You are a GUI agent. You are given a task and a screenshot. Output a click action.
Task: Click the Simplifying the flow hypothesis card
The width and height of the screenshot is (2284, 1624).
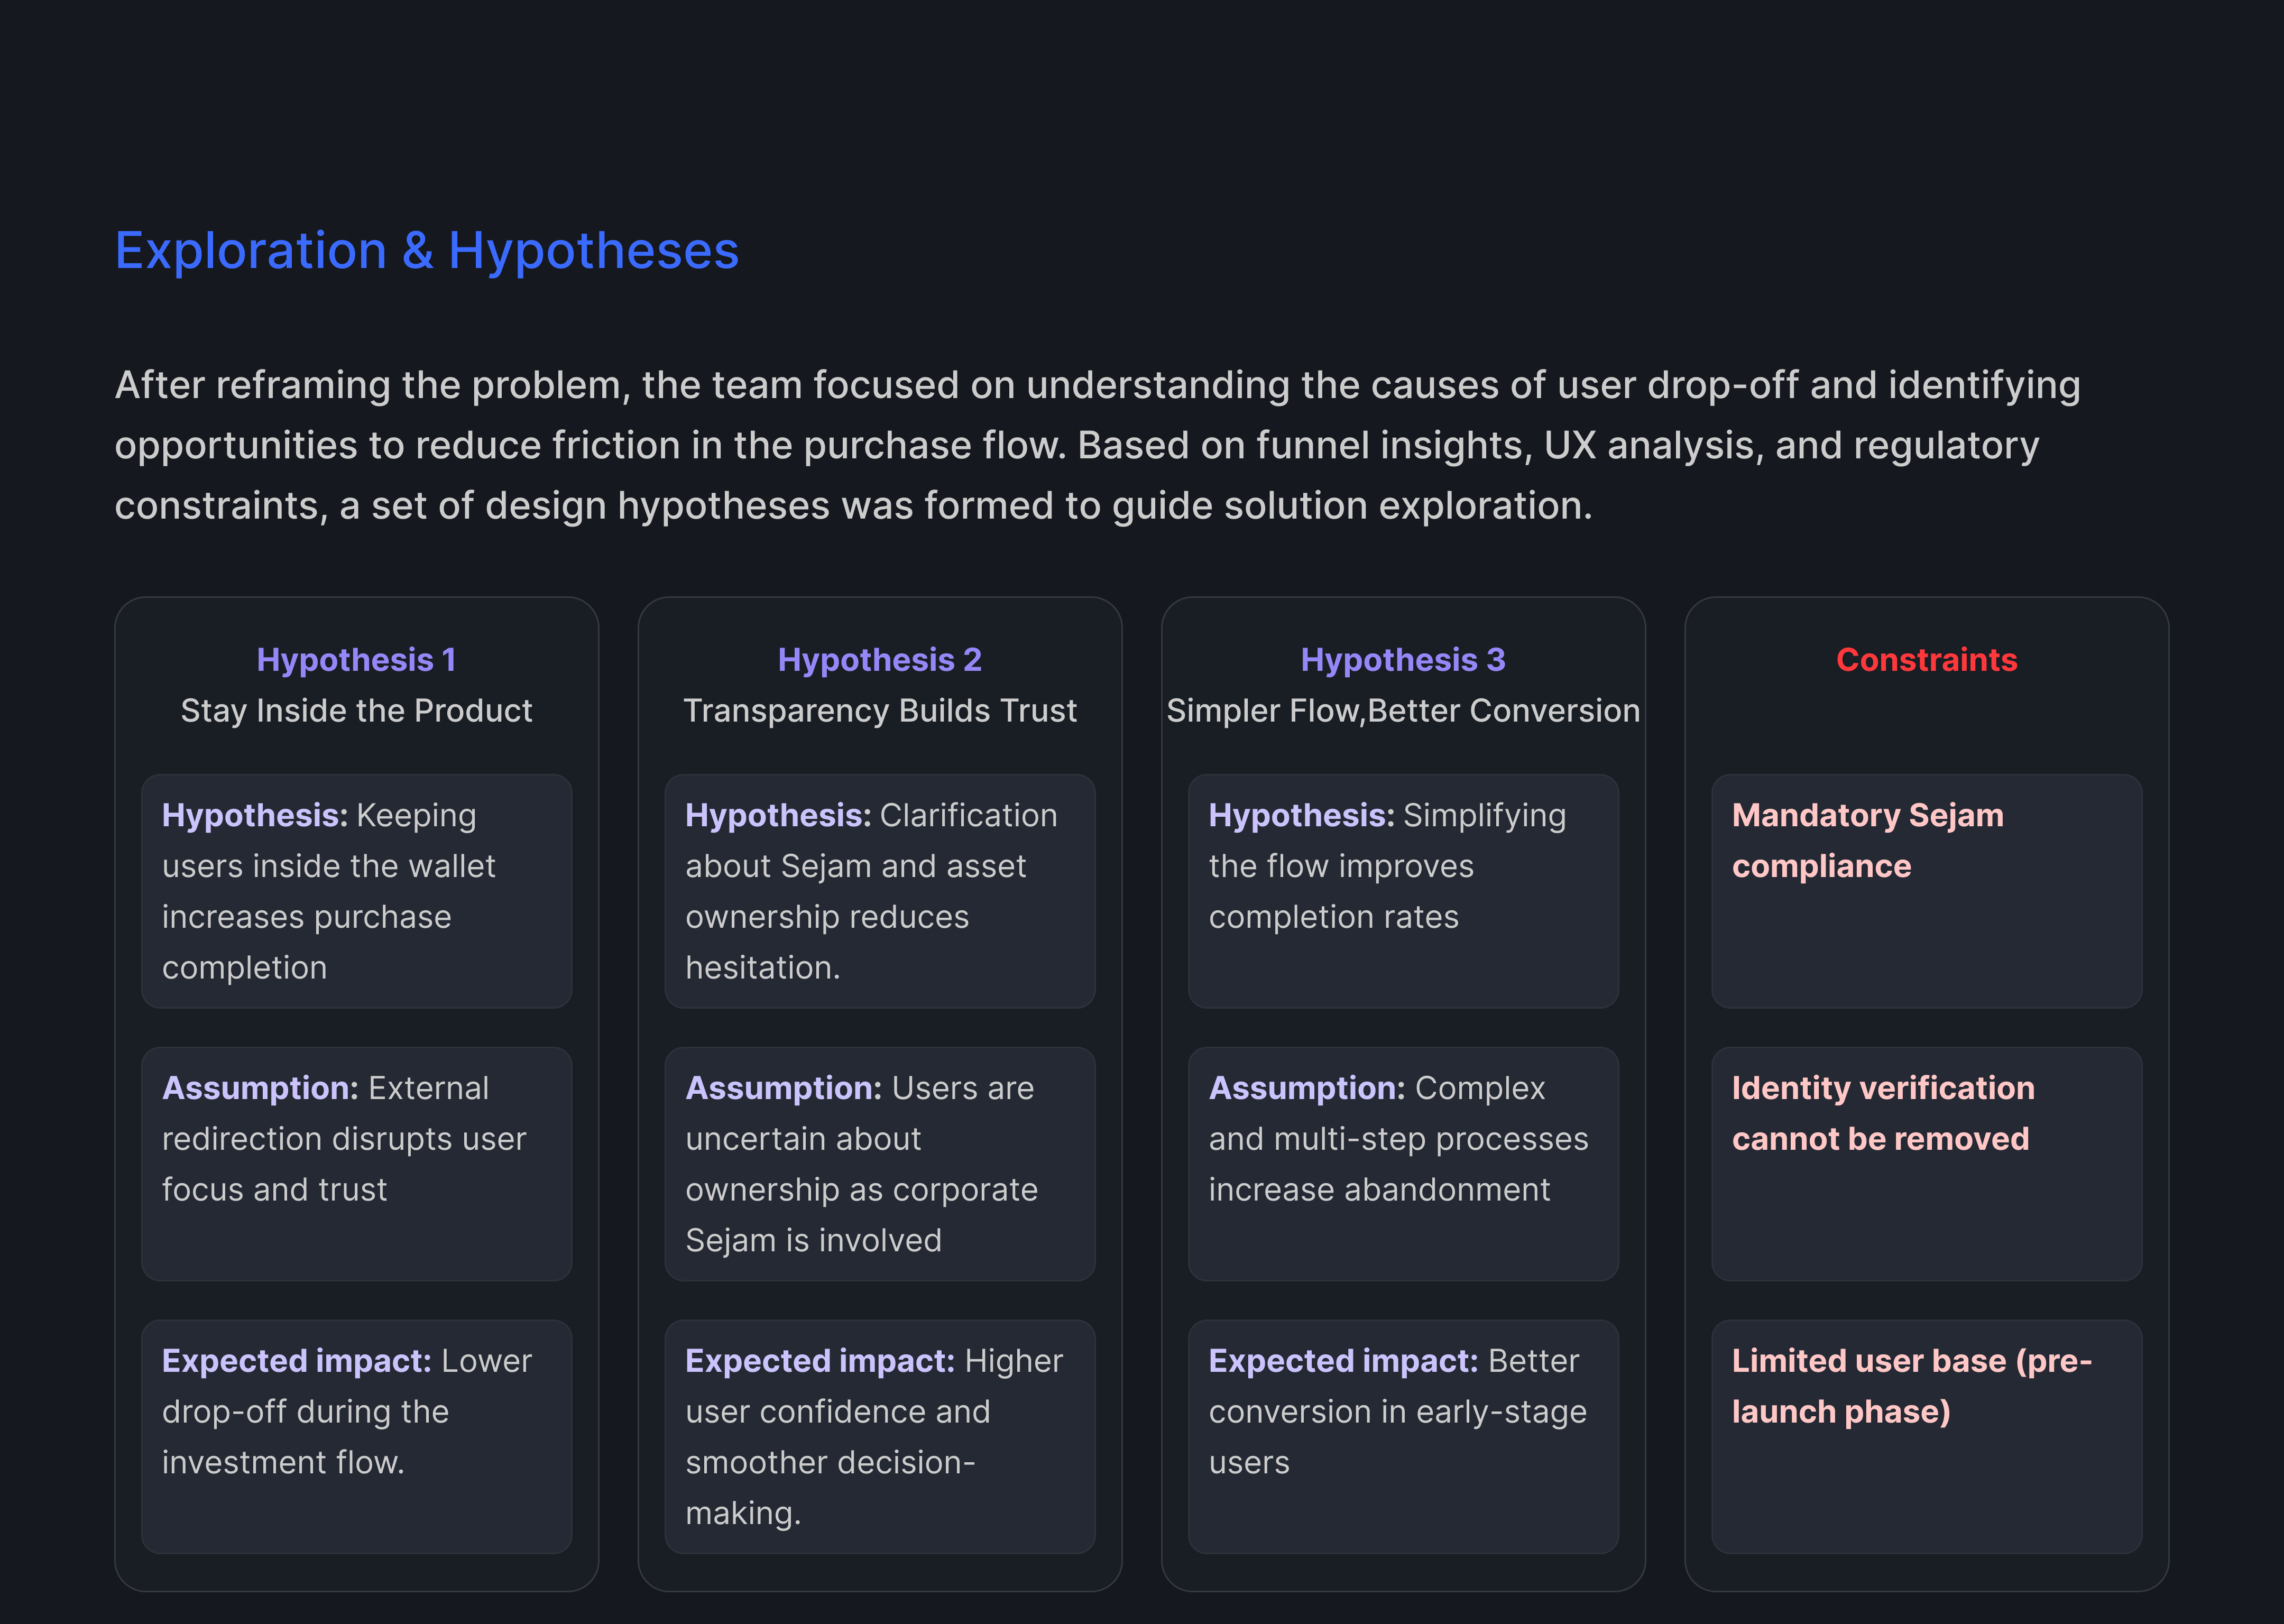tap(1403, 891)
